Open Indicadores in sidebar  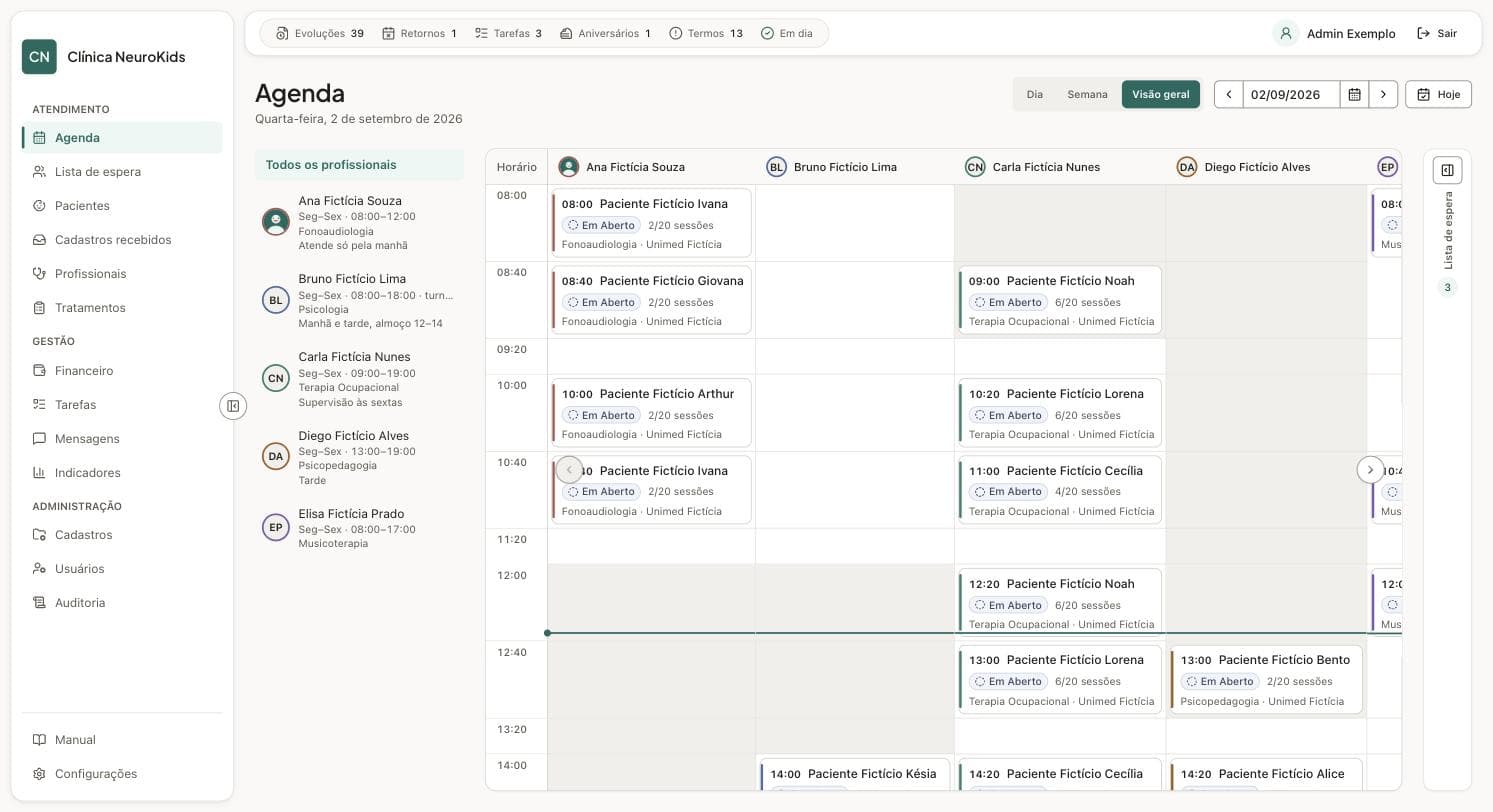coord(122,473)
